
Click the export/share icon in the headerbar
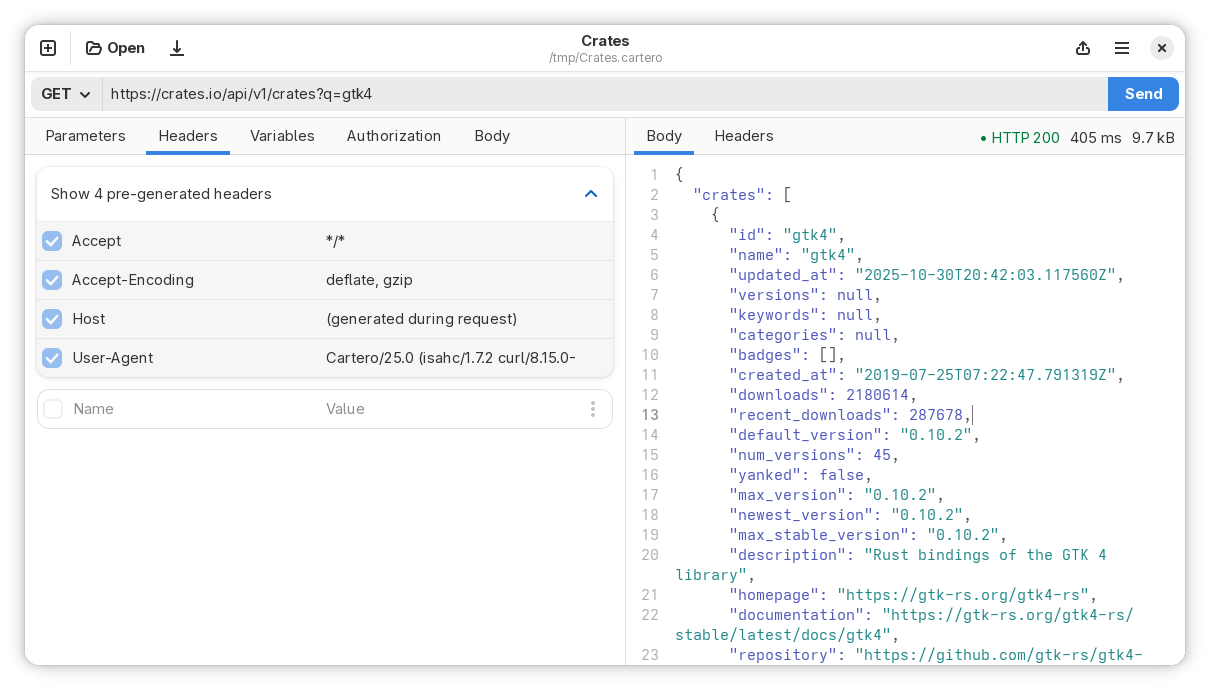[1082, 47]
